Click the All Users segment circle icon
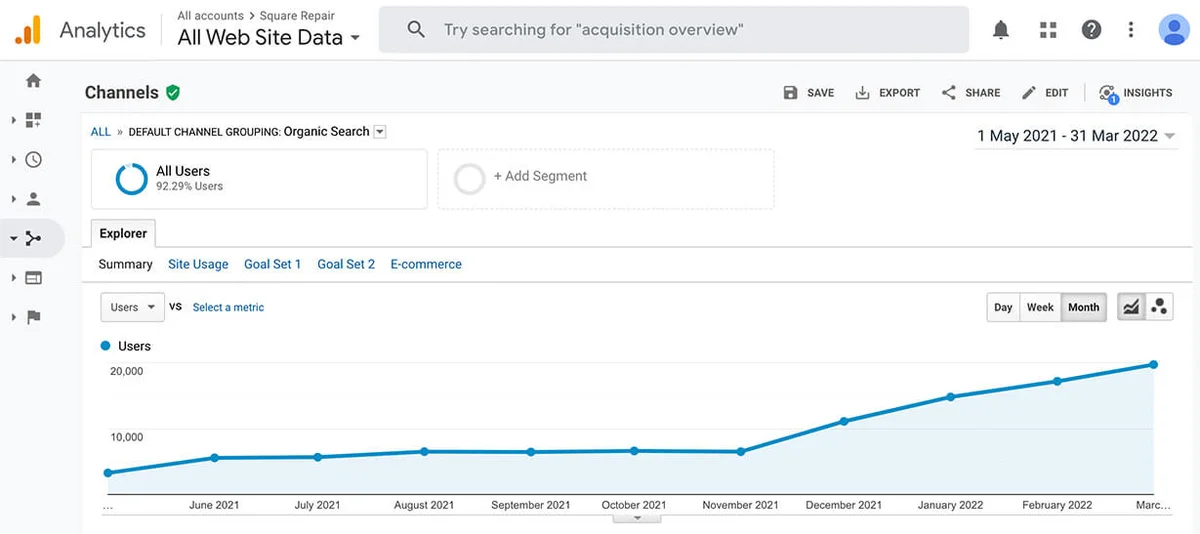This screenshot has width=1200, height=534. click(132, 179)
